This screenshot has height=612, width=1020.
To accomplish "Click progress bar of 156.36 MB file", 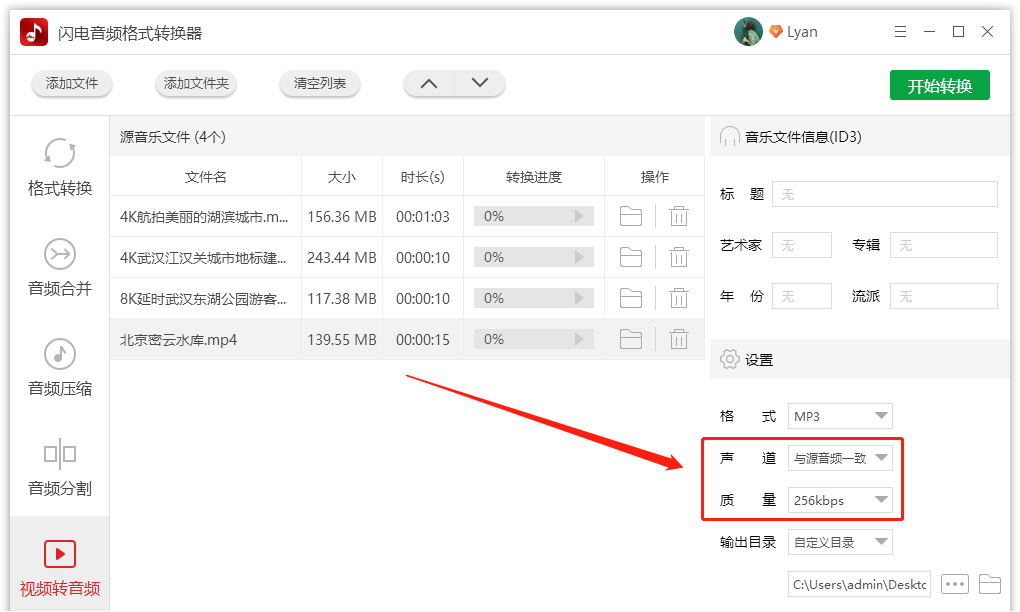I will click(533, 216).
